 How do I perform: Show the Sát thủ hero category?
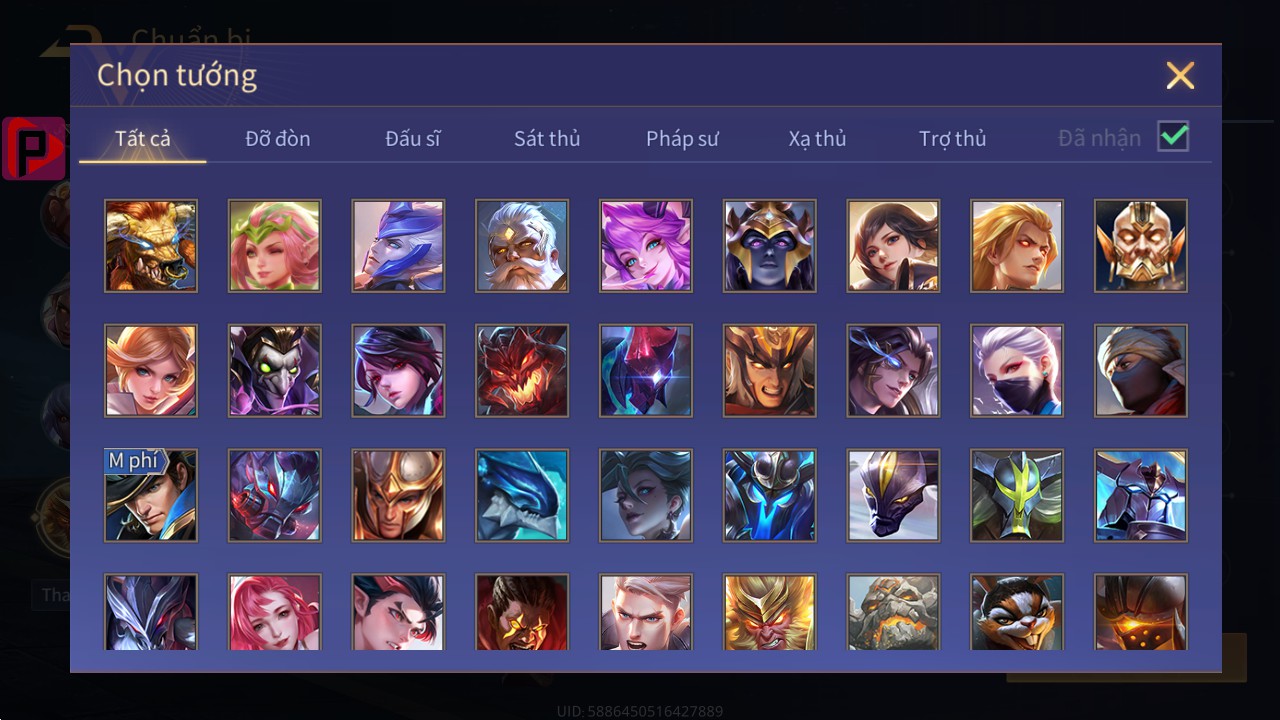pos(547,139)
